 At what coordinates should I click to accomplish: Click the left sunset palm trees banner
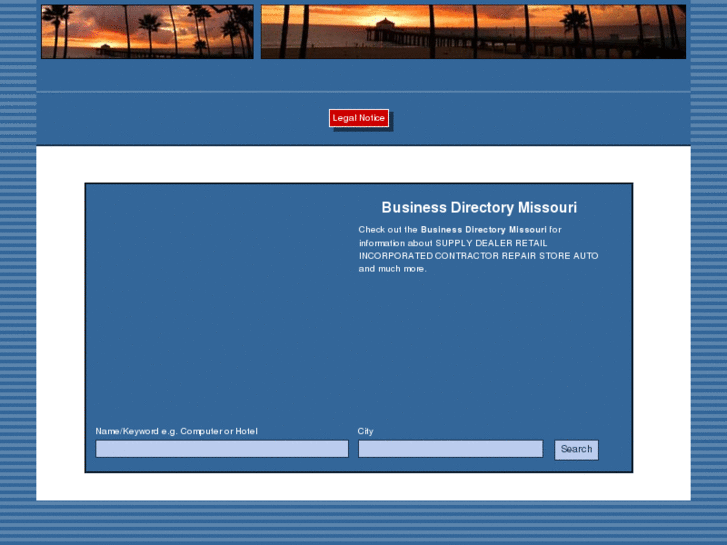147,32
